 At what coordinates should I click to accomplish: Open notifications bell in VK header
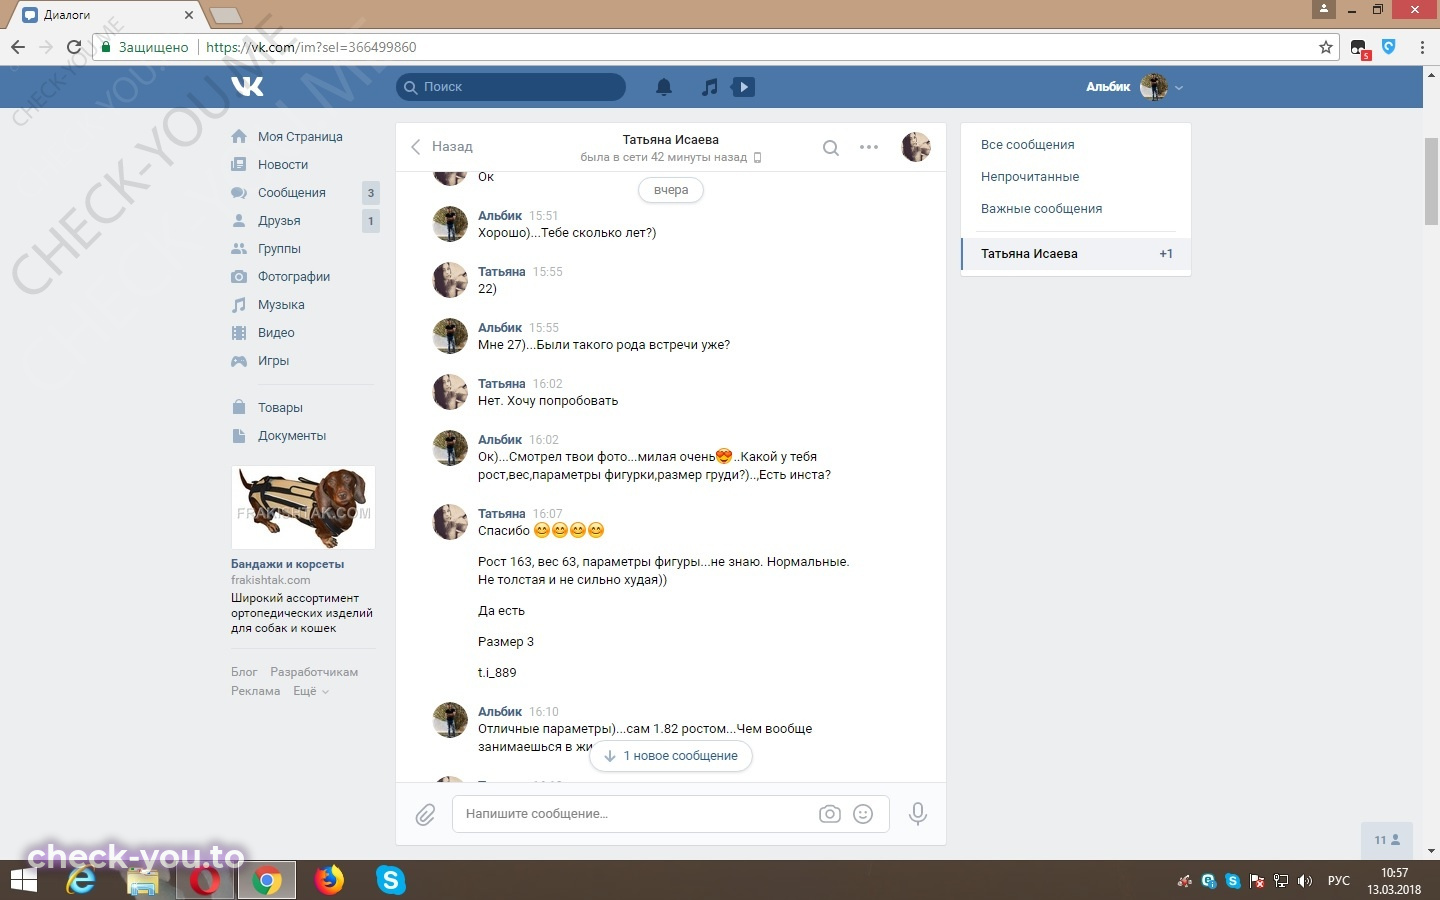(664, 87)
